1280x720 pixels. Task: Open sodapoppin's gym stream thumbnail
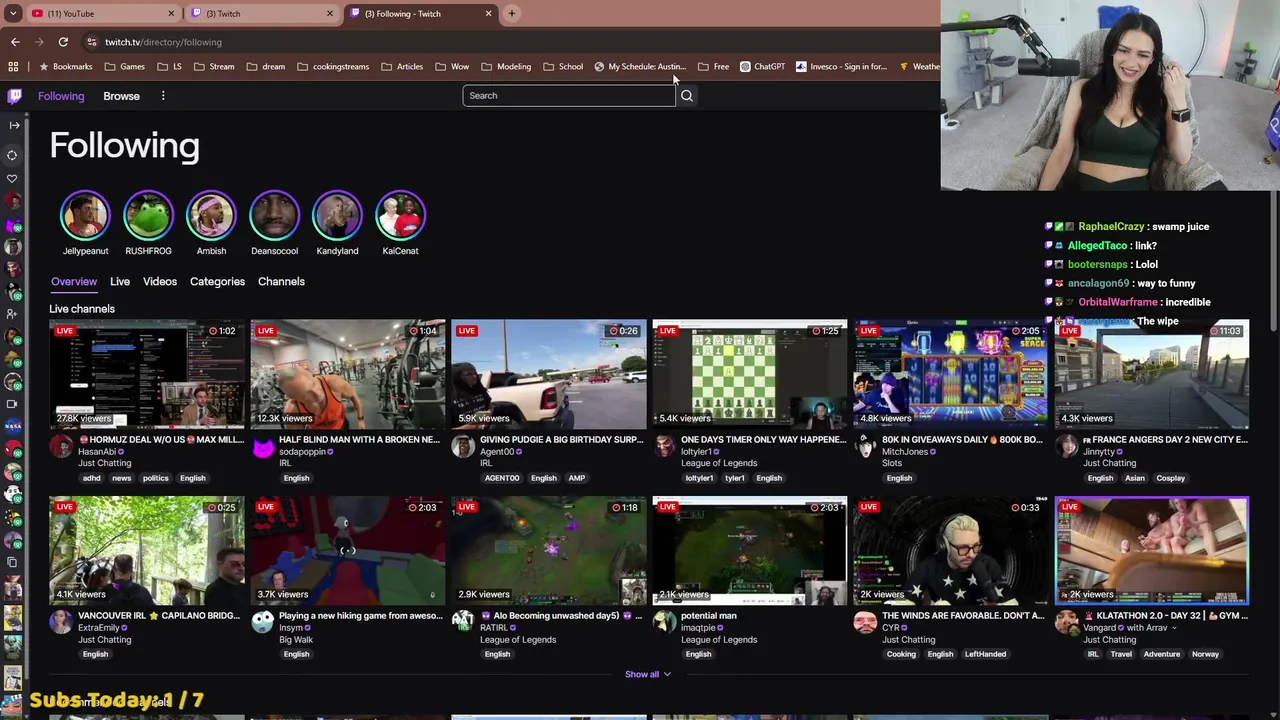point(348,374)
